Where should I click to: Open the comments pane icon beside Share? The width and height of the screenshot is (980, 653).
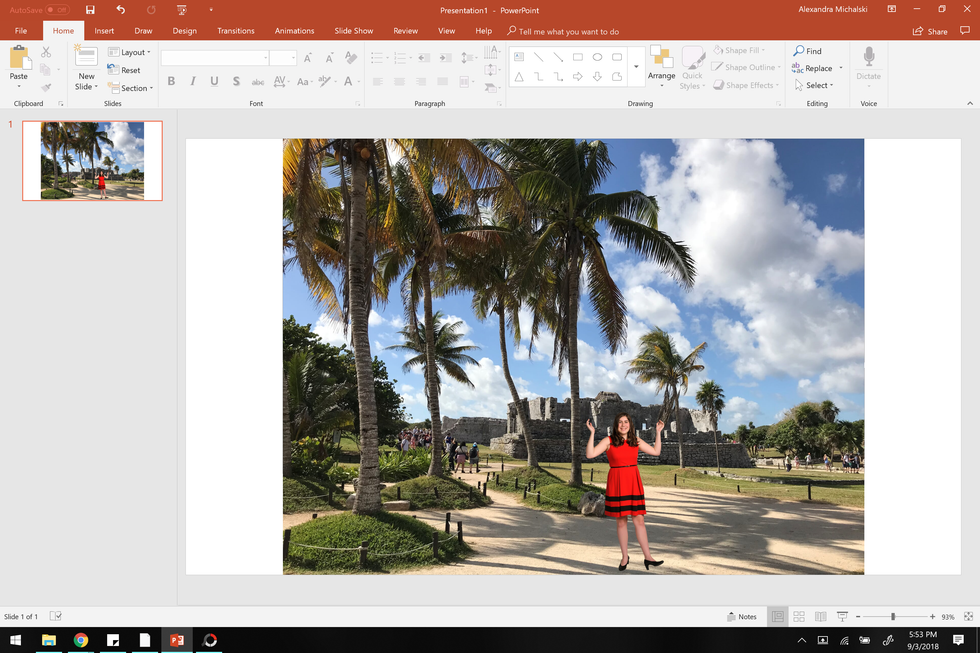point(966,31)
